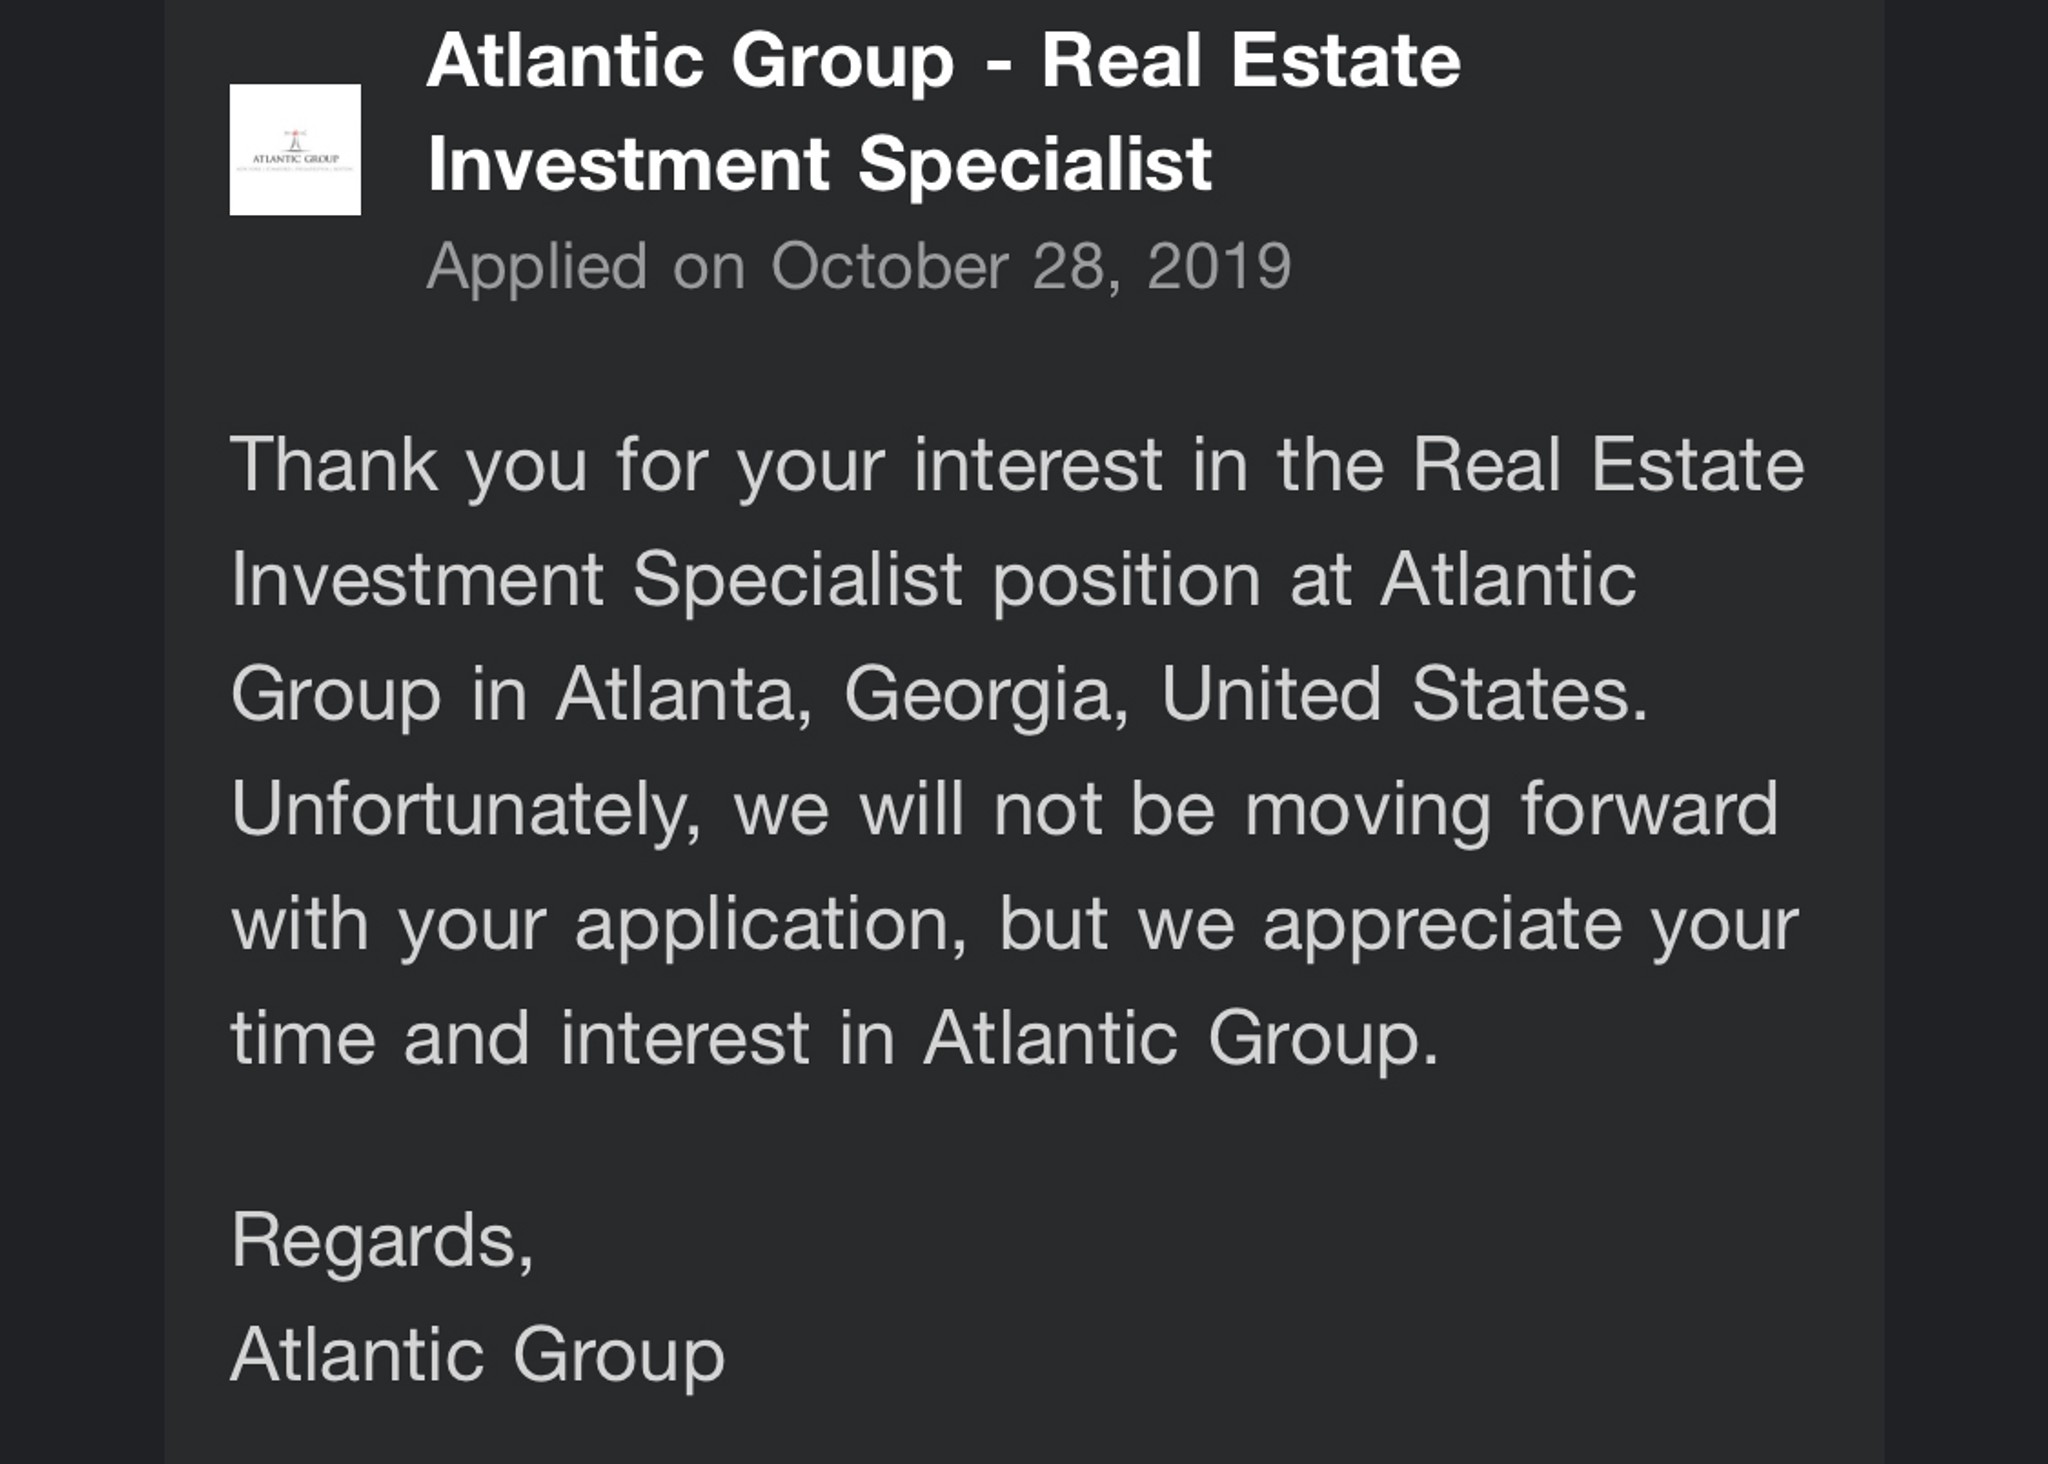
Task: Select the Investment Specialist heading line
Action: click(820, 165)
